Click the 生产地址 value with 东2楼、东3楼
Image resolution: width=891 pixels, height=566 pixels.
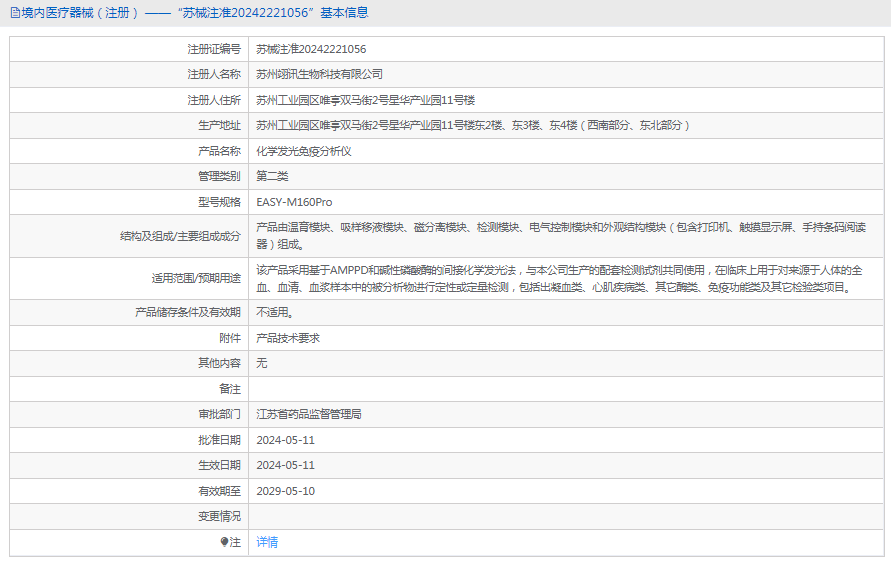[473, 126]
